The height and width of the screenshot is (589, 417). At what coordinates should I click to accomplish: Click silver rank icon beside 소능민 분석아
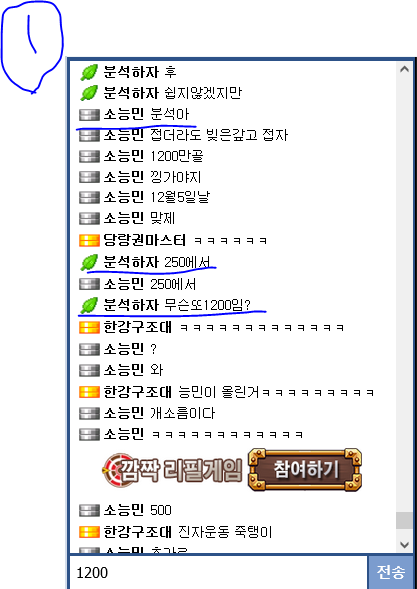[89, 115]
